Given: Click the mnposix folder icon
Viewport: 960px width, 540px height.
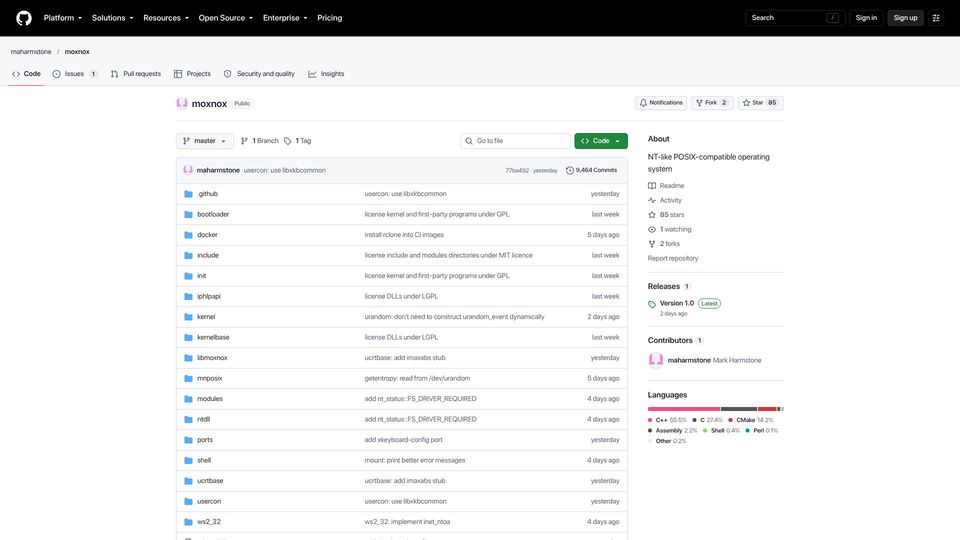Looking at the screenshot, I should (189, 378).
